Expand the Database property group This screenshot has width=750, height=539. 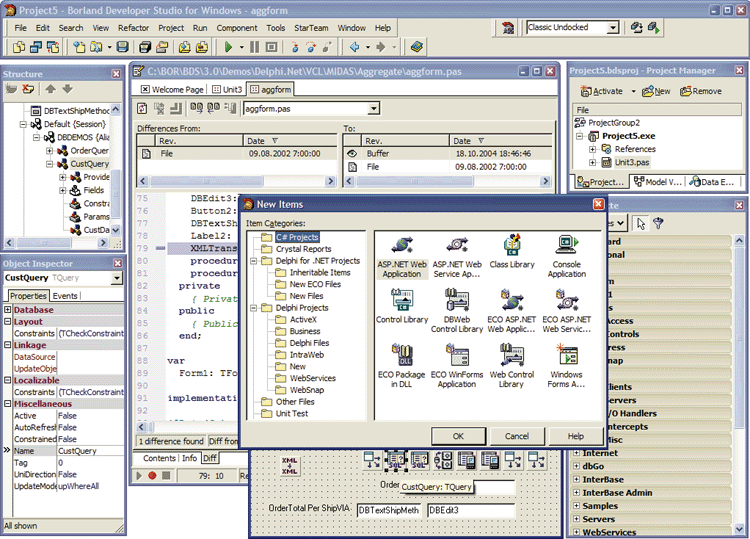click(x=8, y=309)
